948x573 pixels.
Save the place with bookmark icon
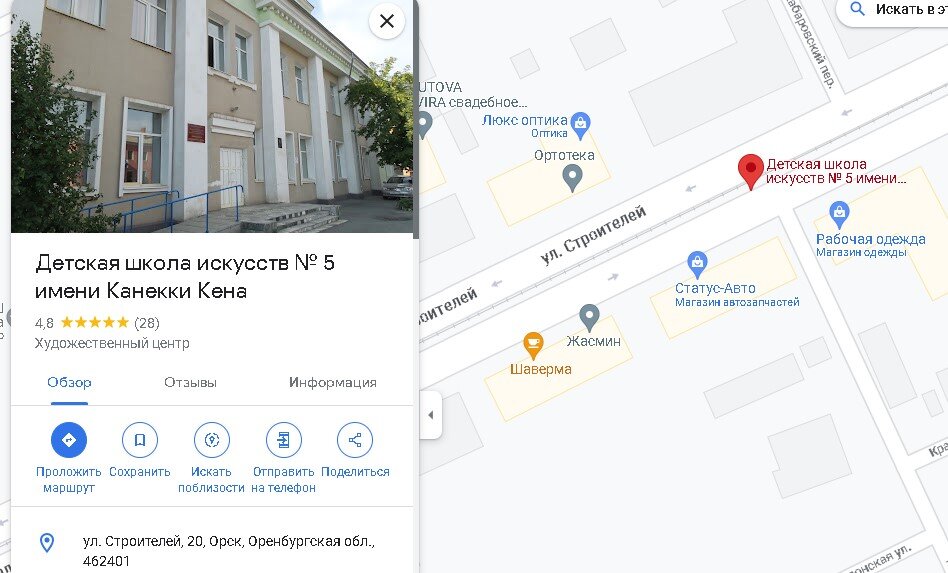point(140,439)
